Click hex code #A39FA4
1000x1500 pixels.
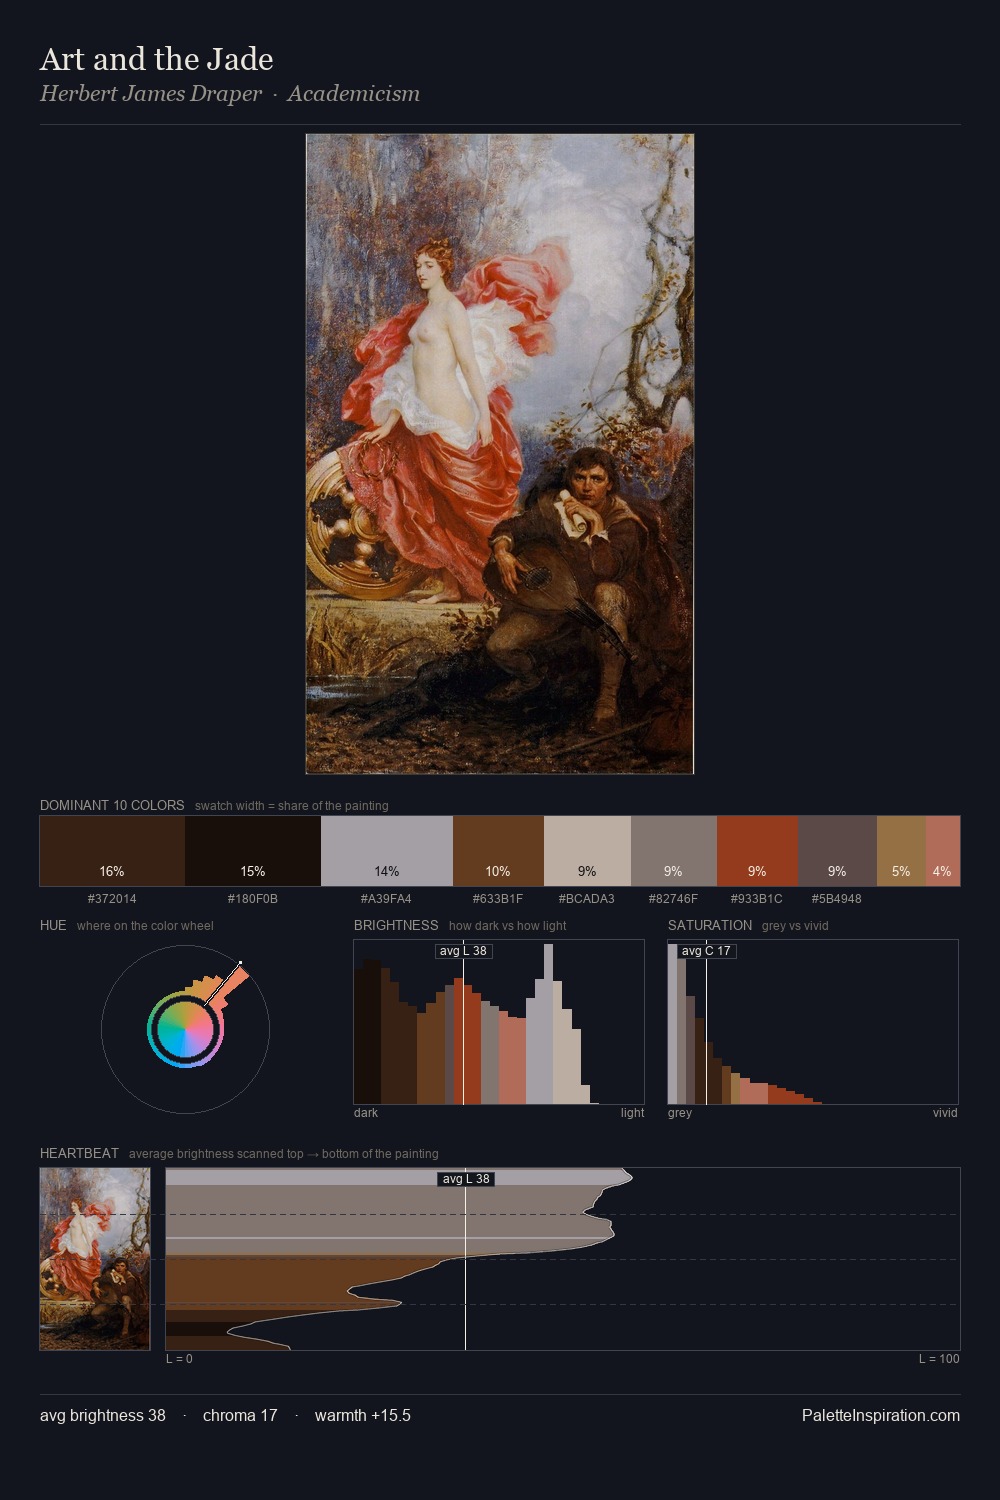coord(386,899)
